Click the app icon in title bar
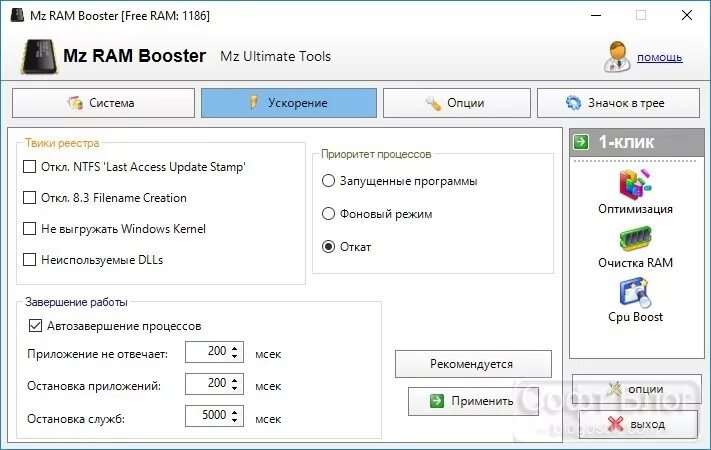 pos(17,15)
